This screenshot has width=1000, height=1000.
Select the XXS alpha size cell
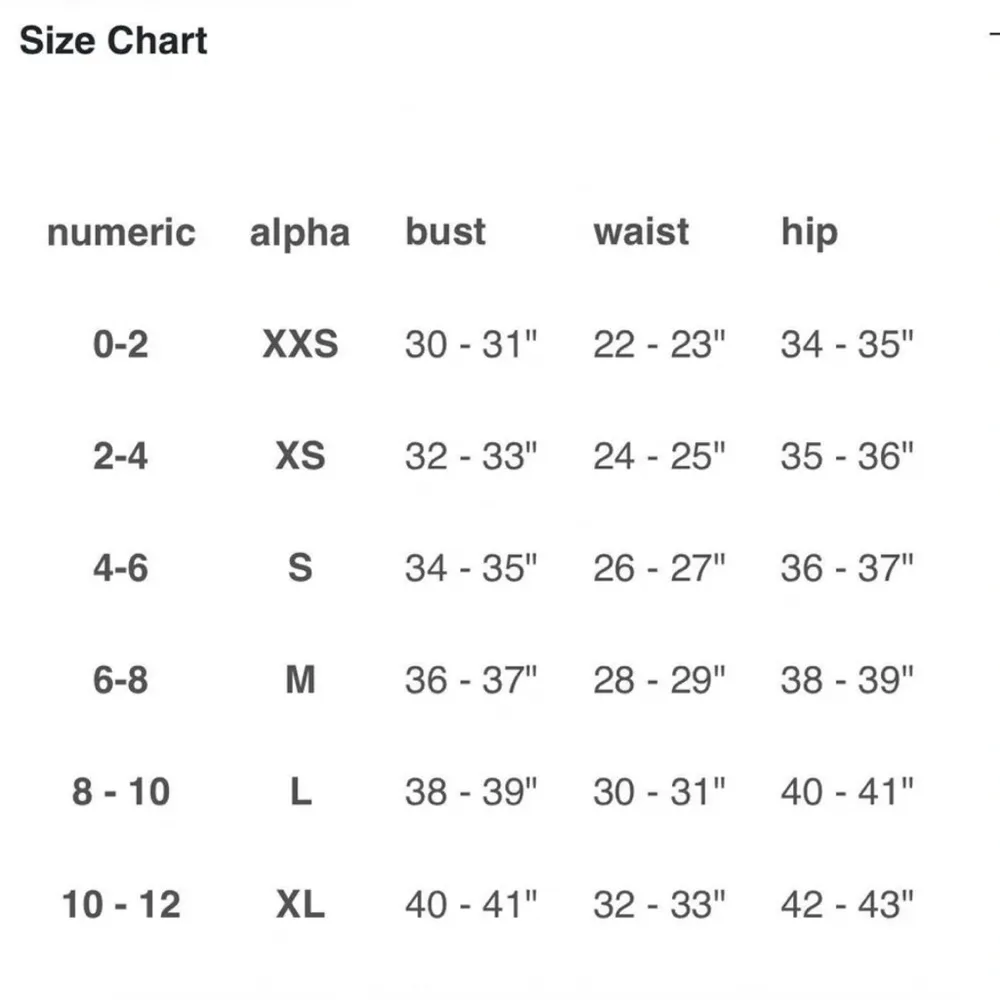[x=300, y=345]
